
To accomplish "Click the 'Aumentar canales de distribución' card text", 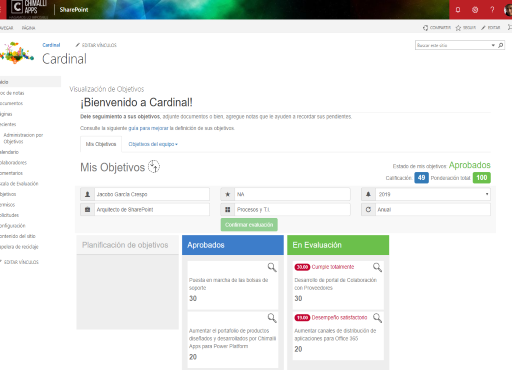I will pyautogui.click(x=335, y=334).
